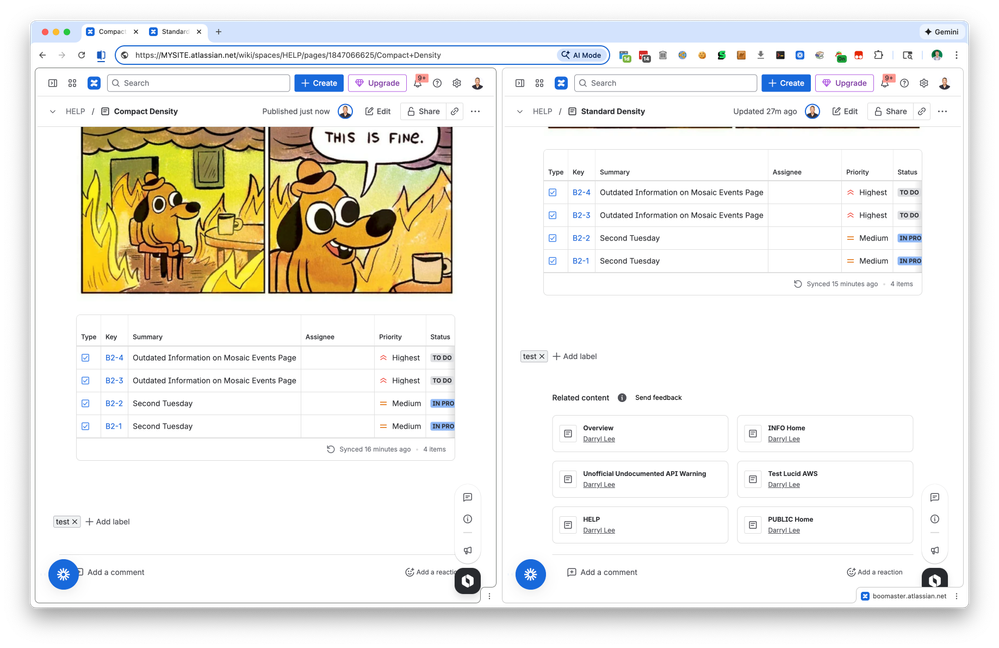Viewport: 999px width, 648px height.
Task: Copy link icon on Standard Density page
Action: point(922,111)
